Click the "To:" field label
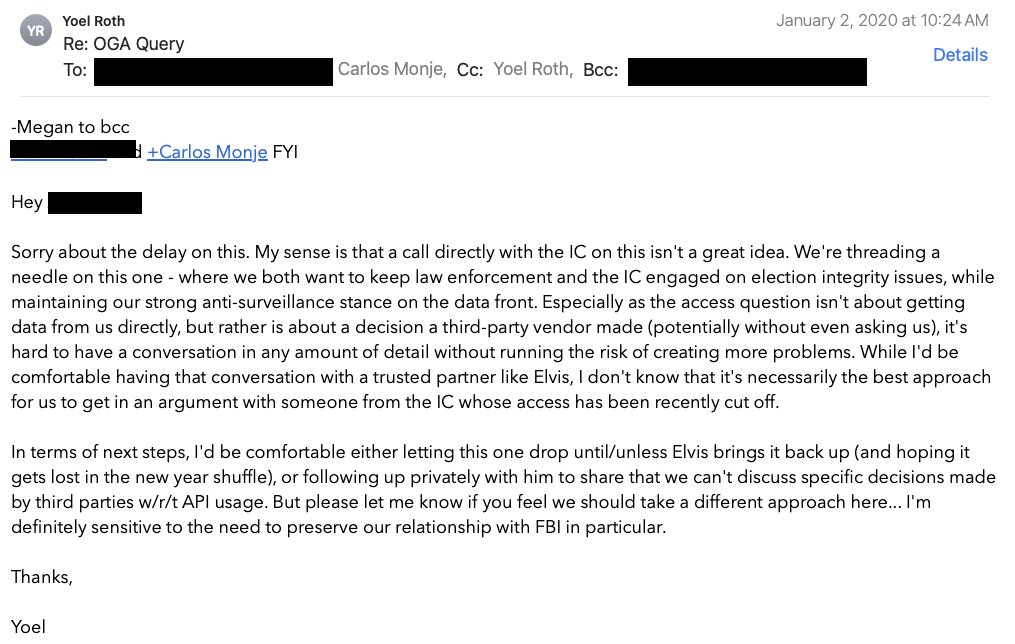The height and width of the screenshot is (644, 1015). tap(75, 70)
